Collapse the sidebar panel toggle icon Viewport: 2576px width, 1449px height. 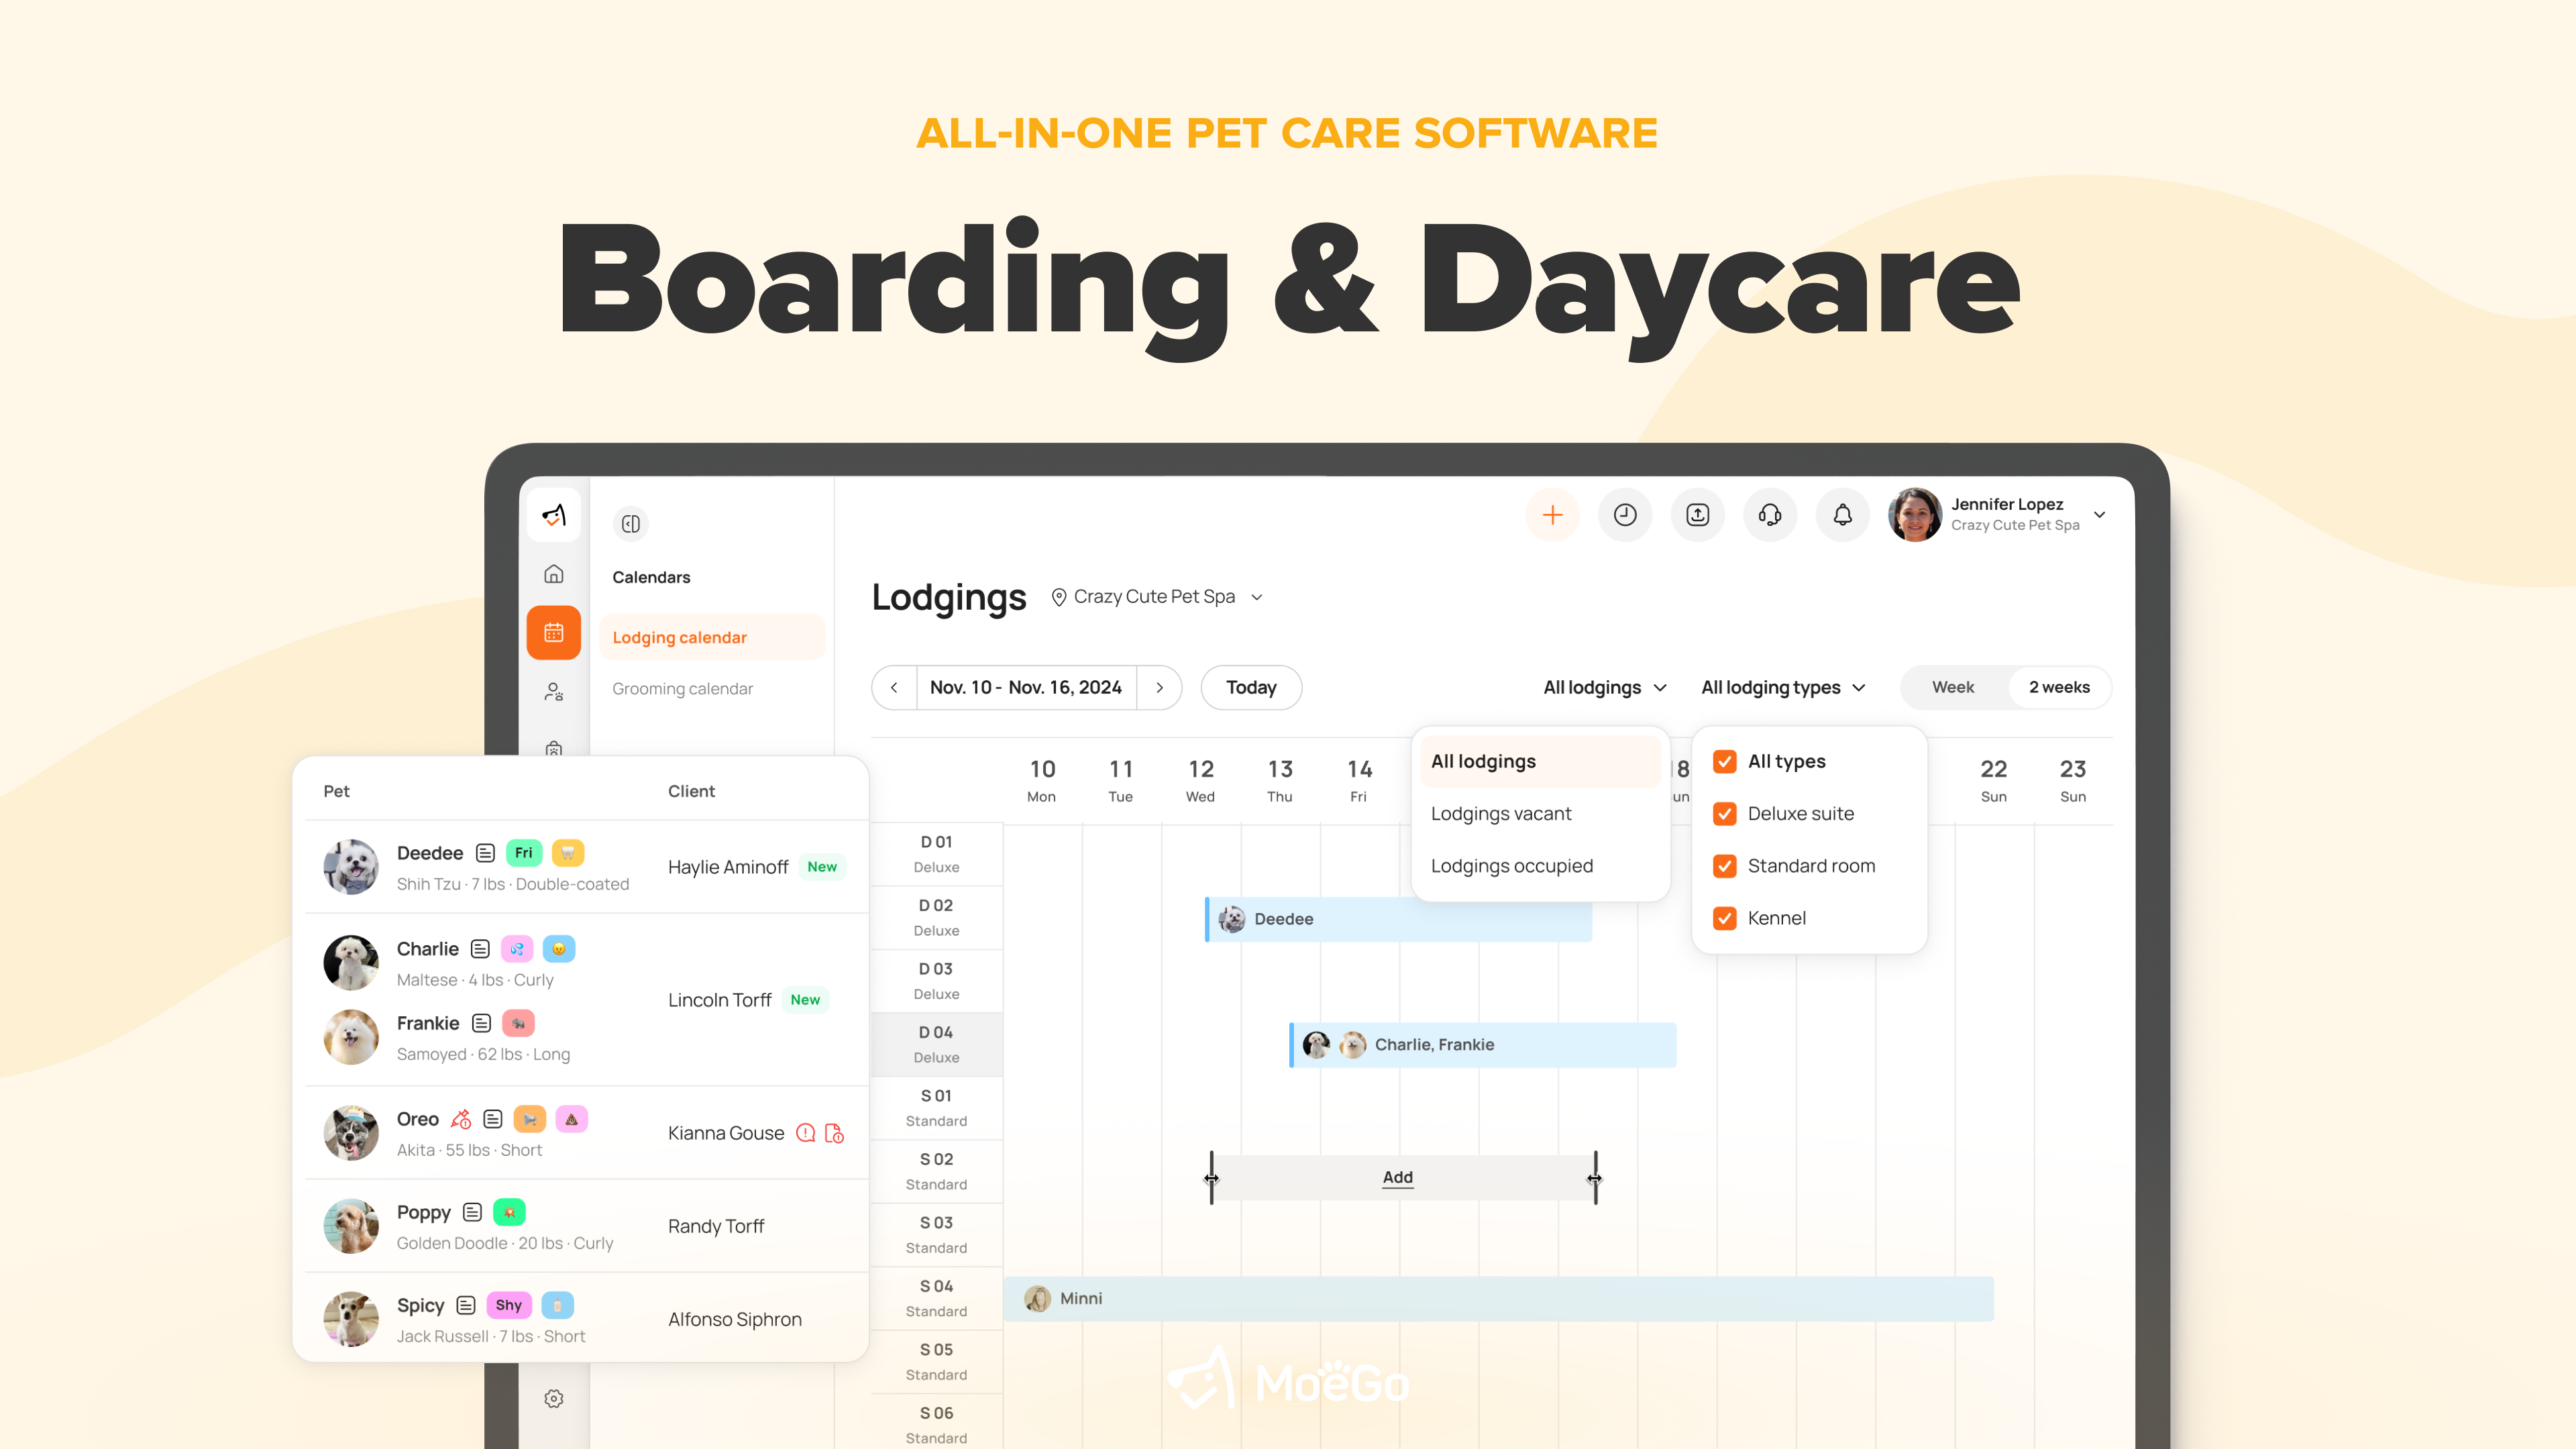(630, 523)
